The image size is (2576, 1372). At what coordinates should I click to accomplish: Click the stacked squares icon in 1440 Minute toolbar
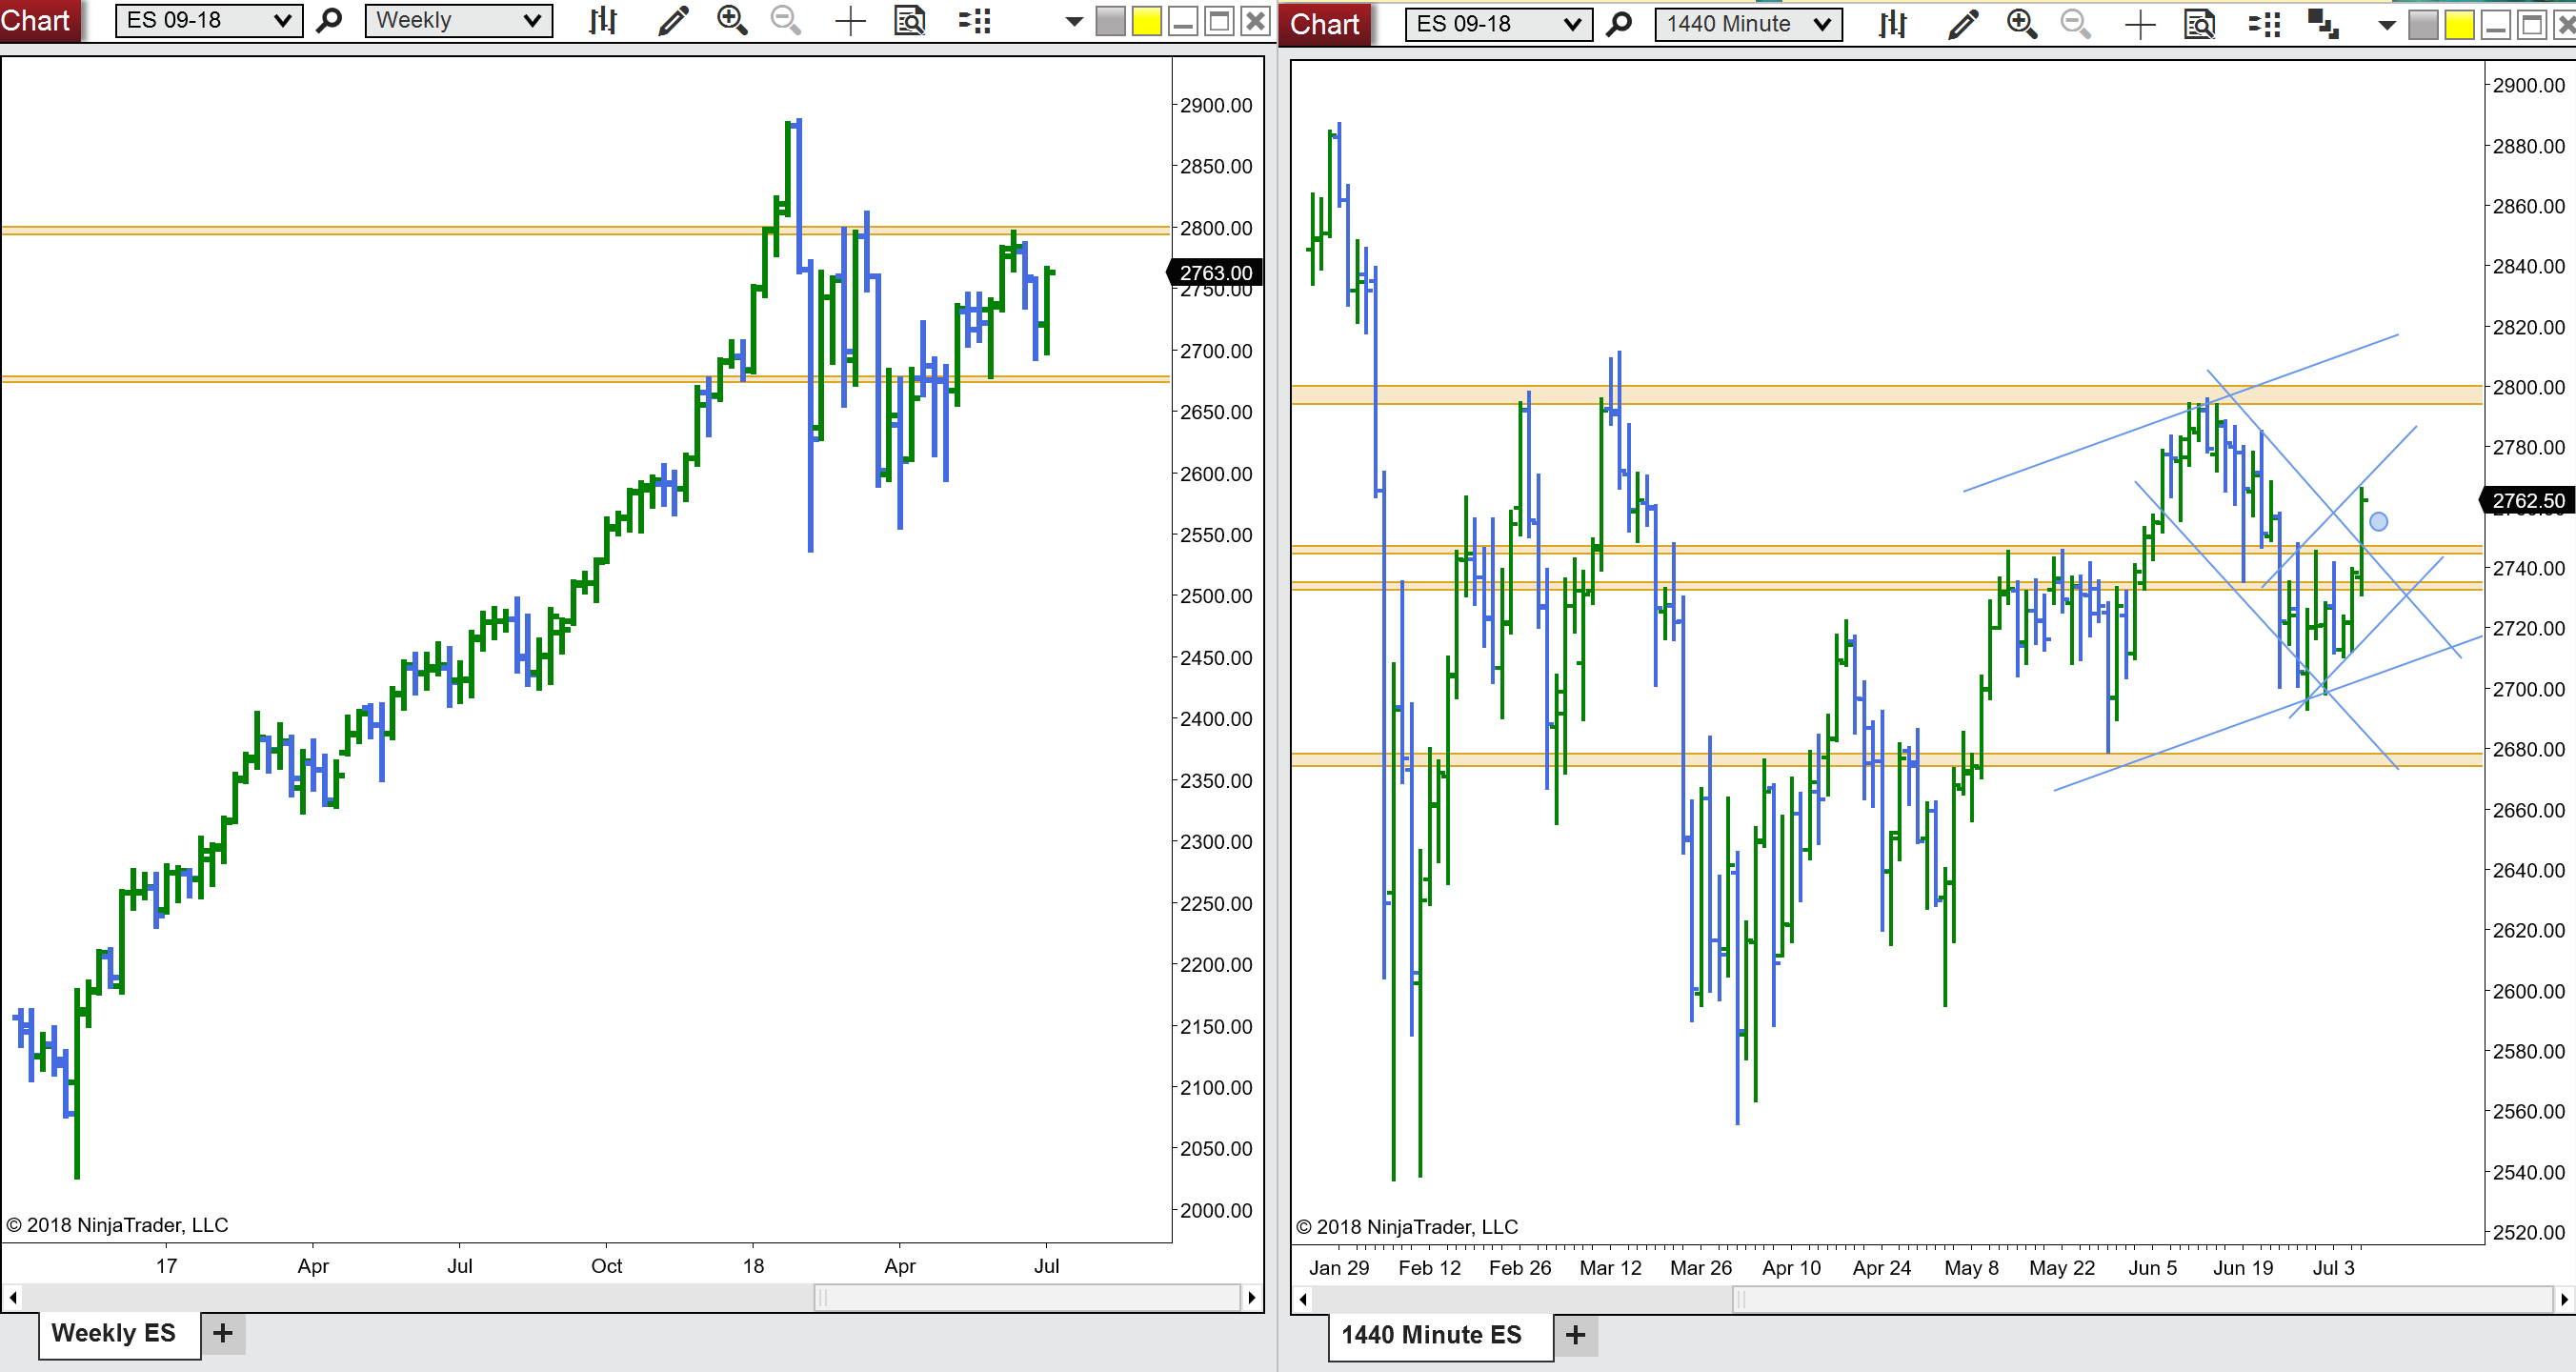(x=2322, y=24)
